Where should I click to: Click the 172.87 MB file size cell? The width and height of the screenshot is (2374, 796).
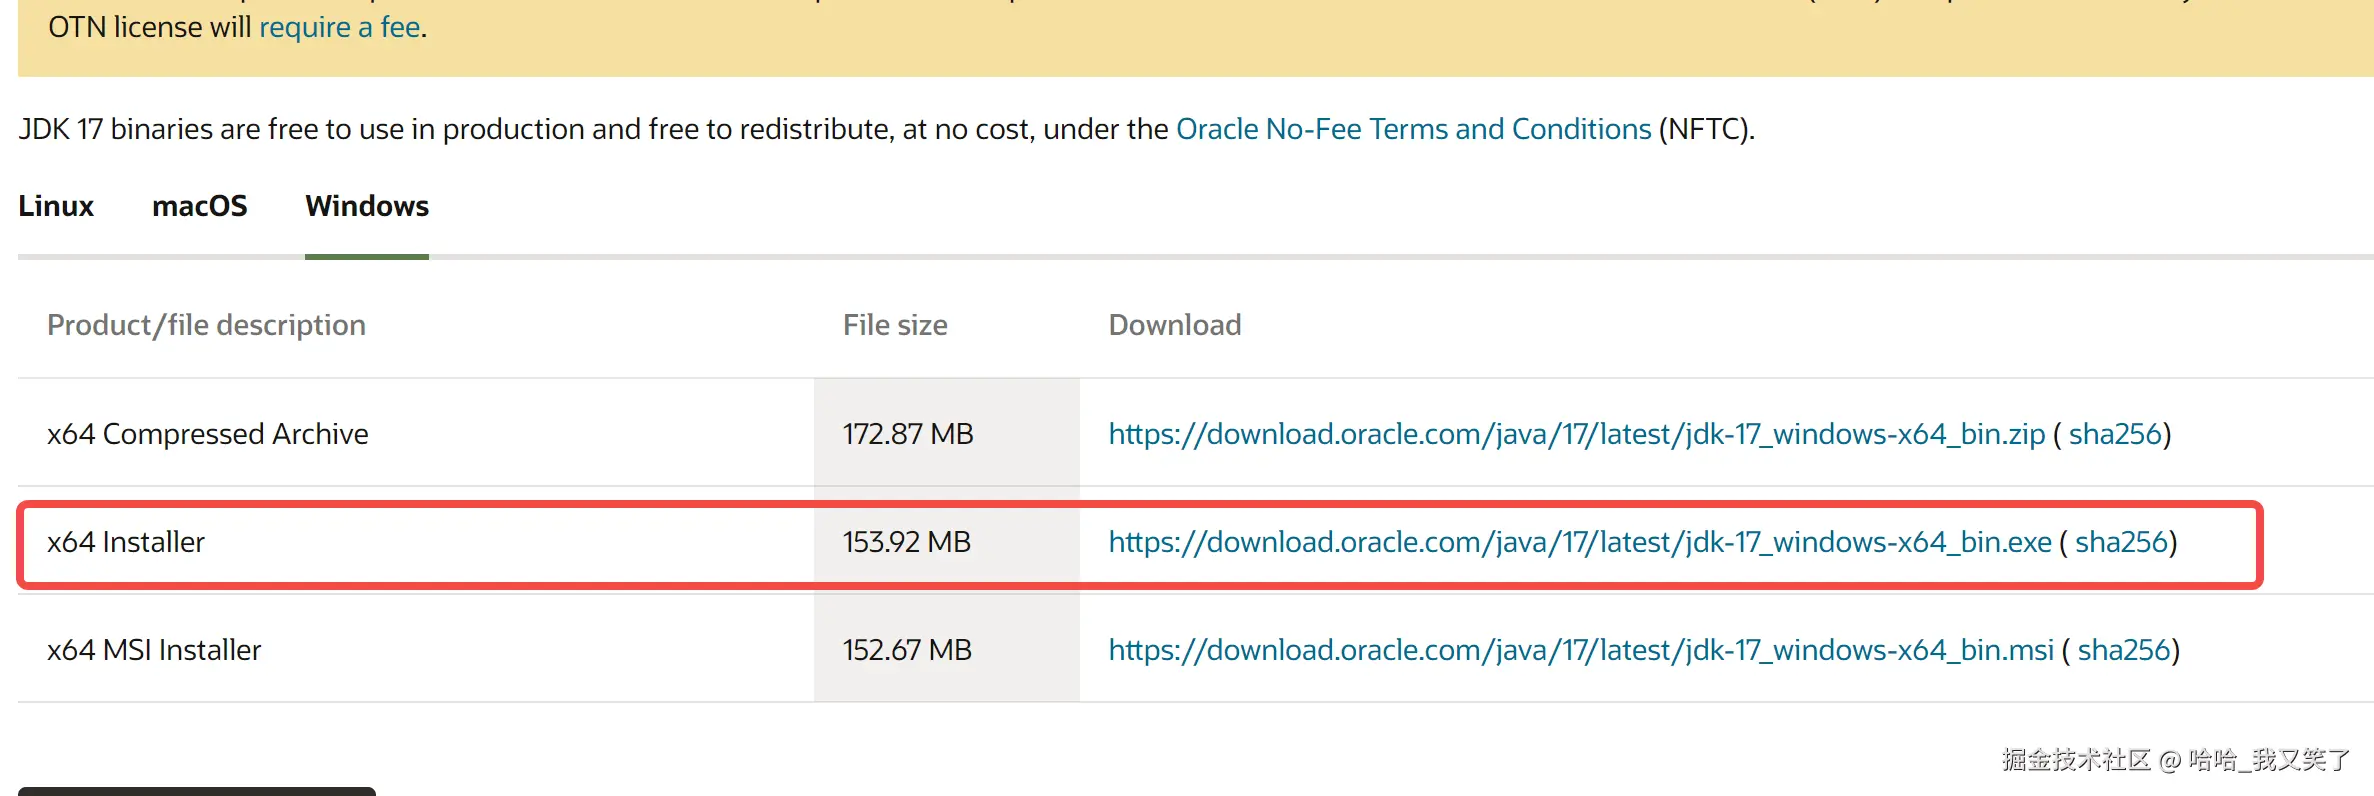point(908,434)
